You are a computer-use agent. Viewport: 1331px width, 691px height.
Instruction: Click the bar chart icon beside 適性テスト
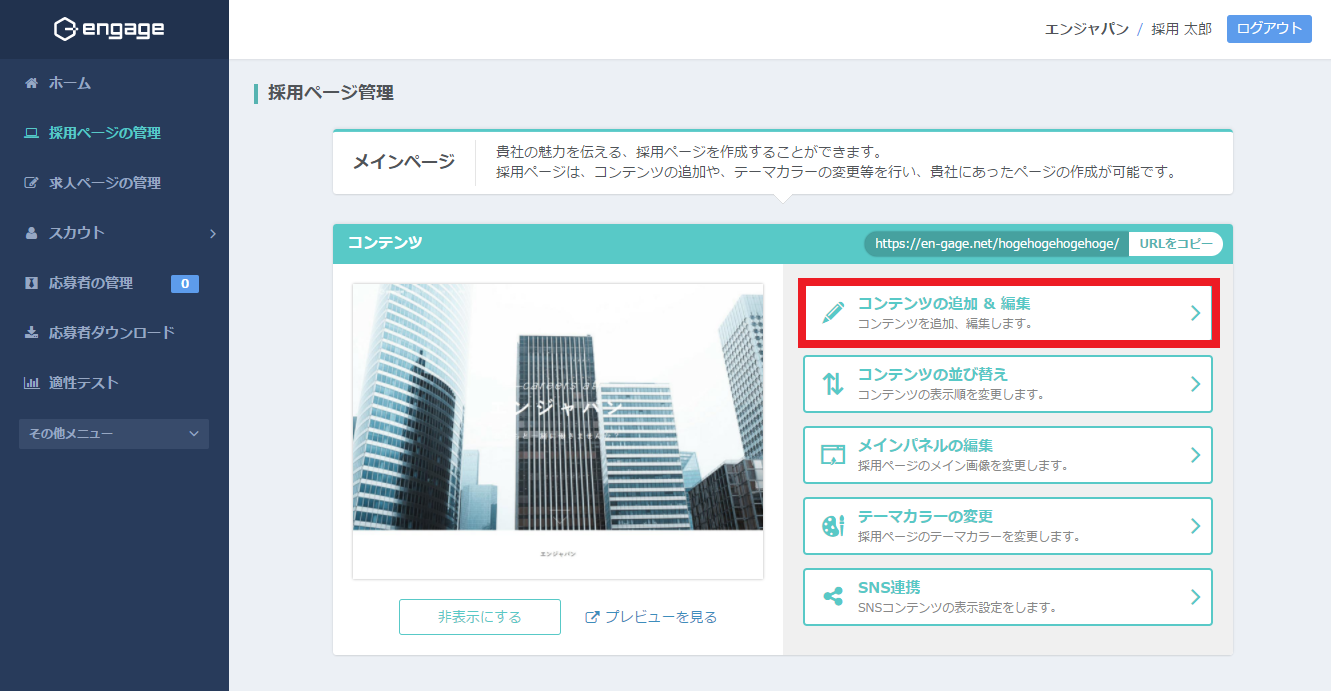(x=31, y=383)
